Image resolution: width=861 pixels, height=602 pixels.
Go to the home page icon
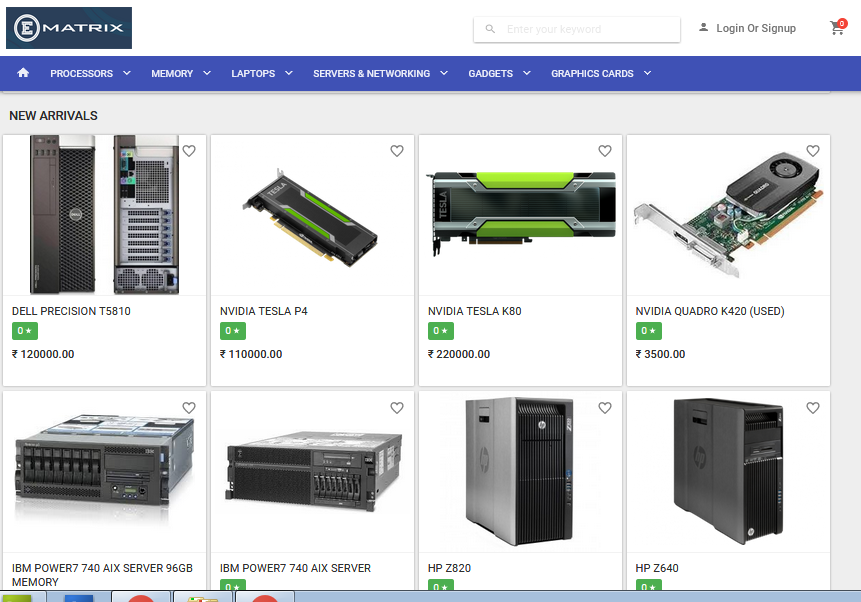(x=23, y=73)
